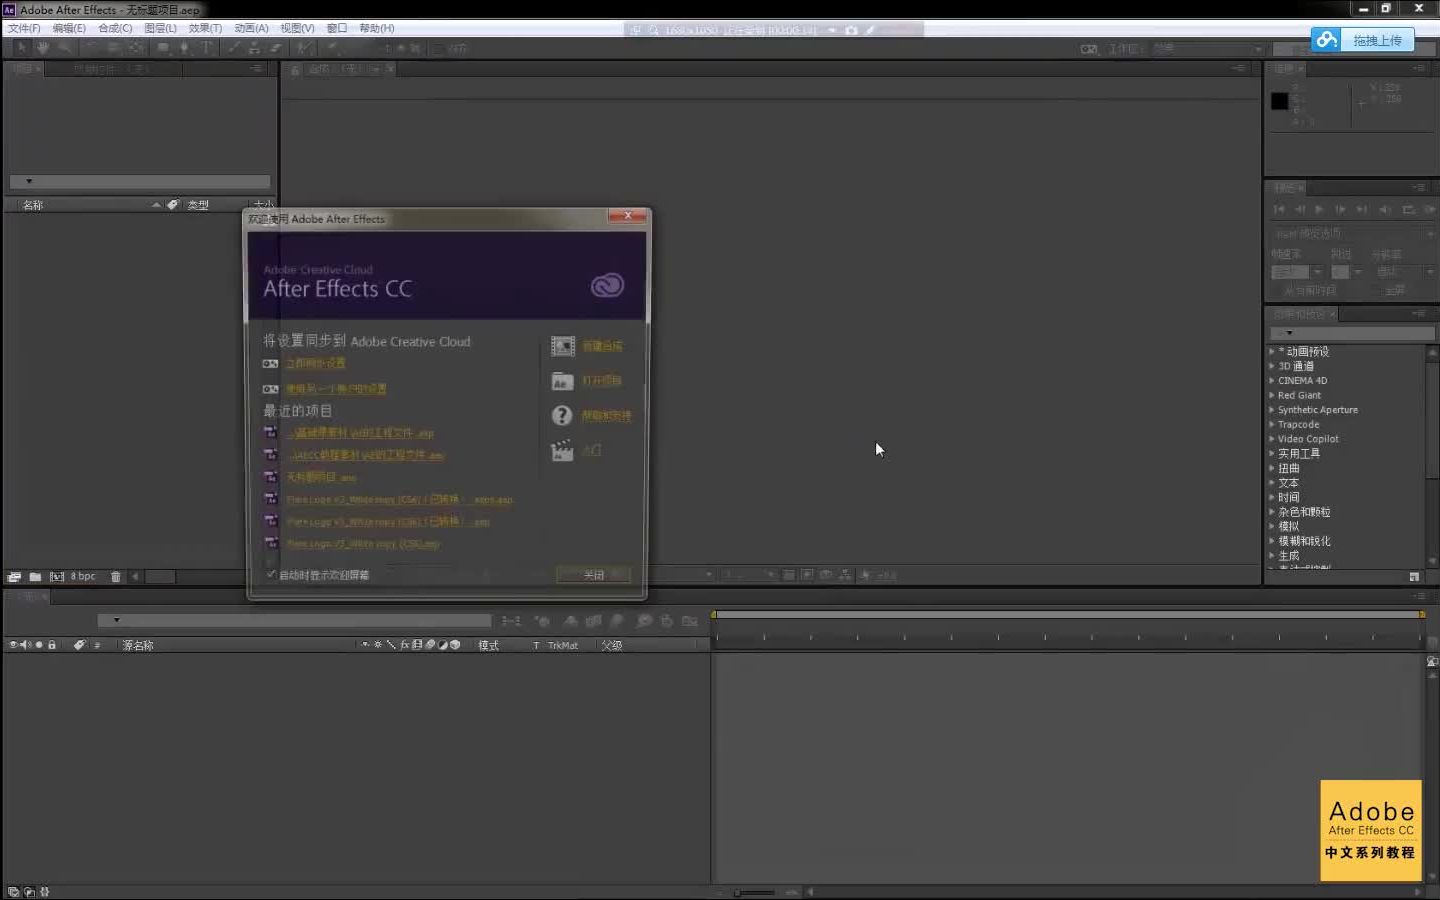Click the Pen tool icon
1440x900 pixels.
(x=185, y=48)
